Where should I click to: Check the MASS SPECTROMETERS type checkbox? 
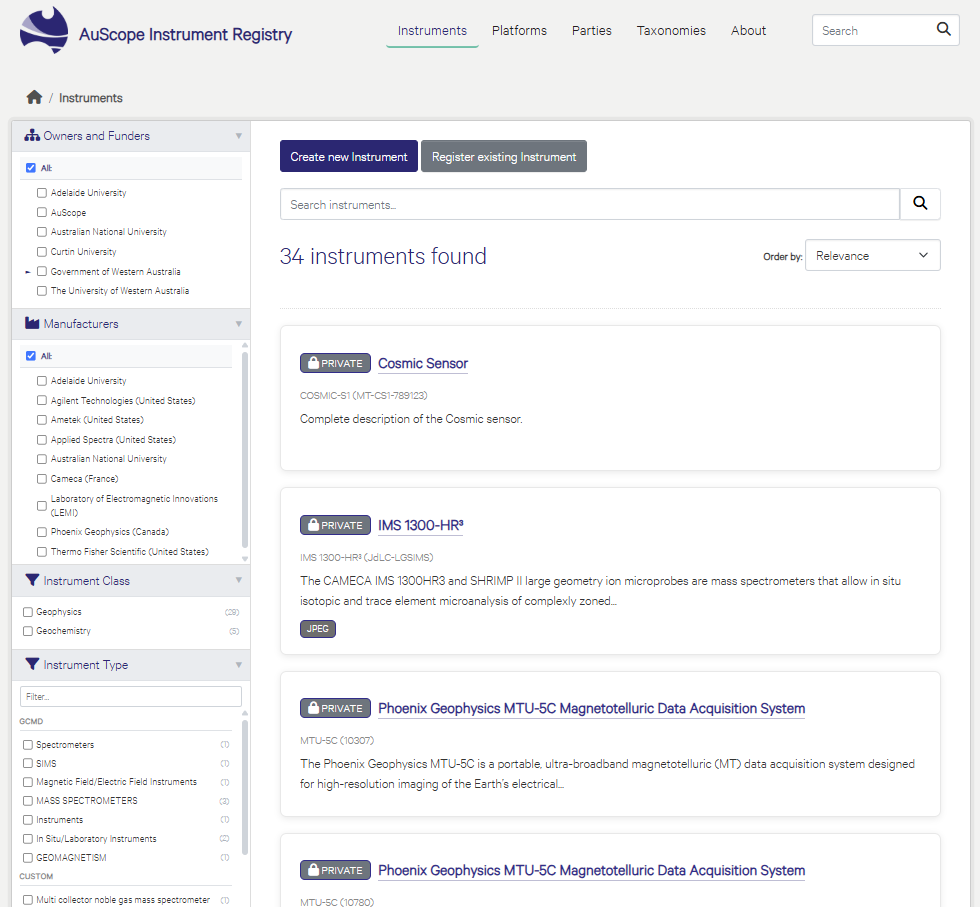pyautogui.click(x=28, y=801)
